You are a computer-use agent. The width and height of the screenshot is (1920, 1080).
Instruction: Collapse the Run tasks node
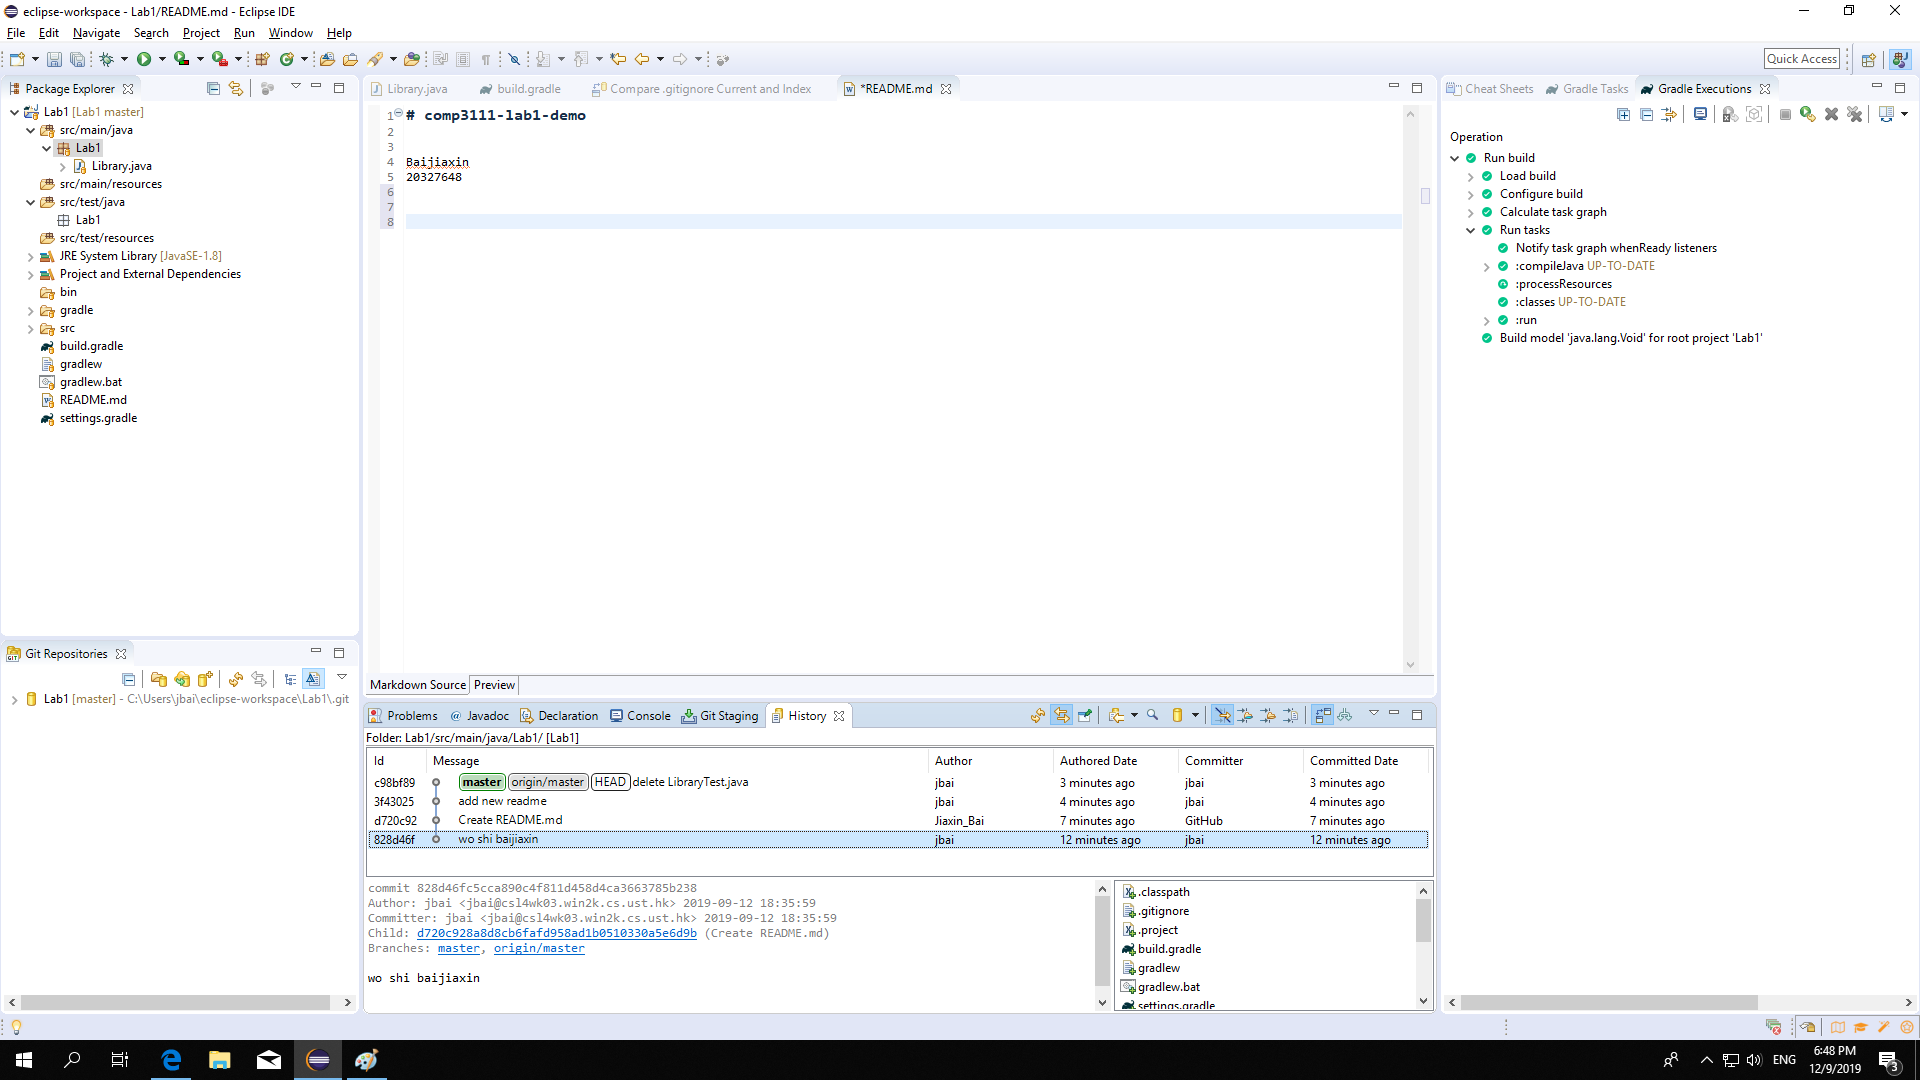click(x=1471, y=231)
